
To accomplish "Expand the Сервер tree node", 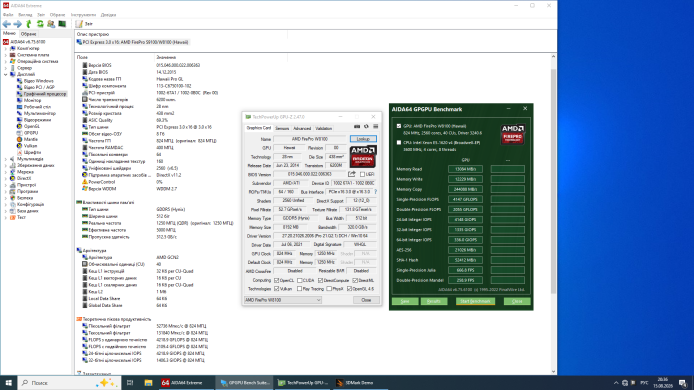I will point(6,68).
